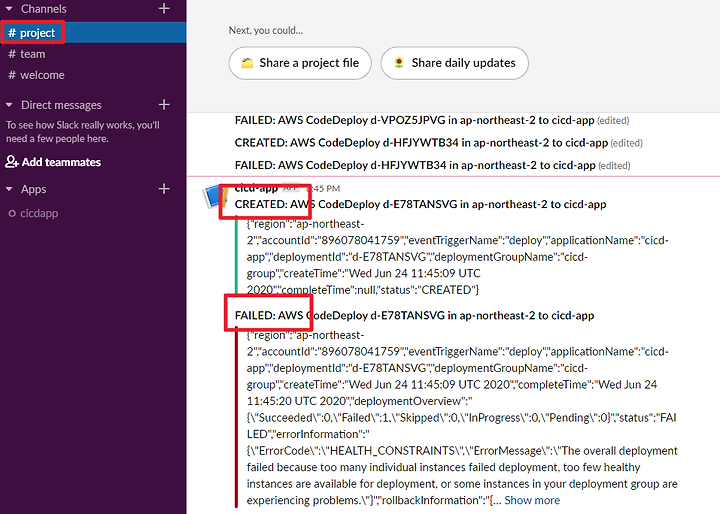Click the Add teammates person icon

pyautogui.click(x=11, y=162)
